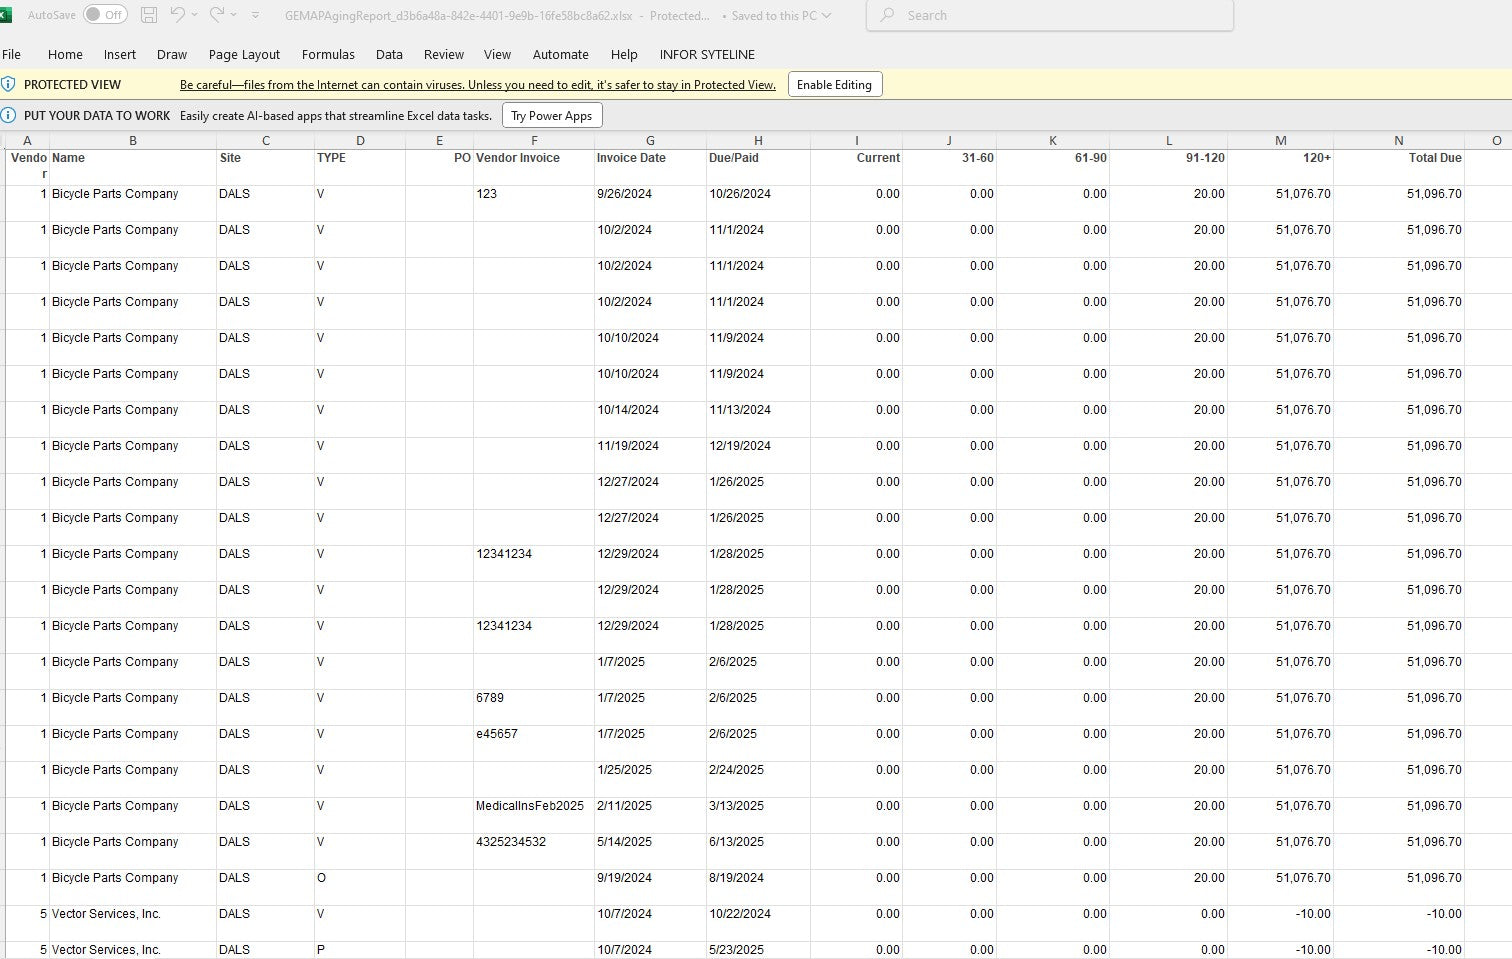Open Customize Quick Access Toolbar dropdown
The image size is (1512, 959).
tap(255, 15)
